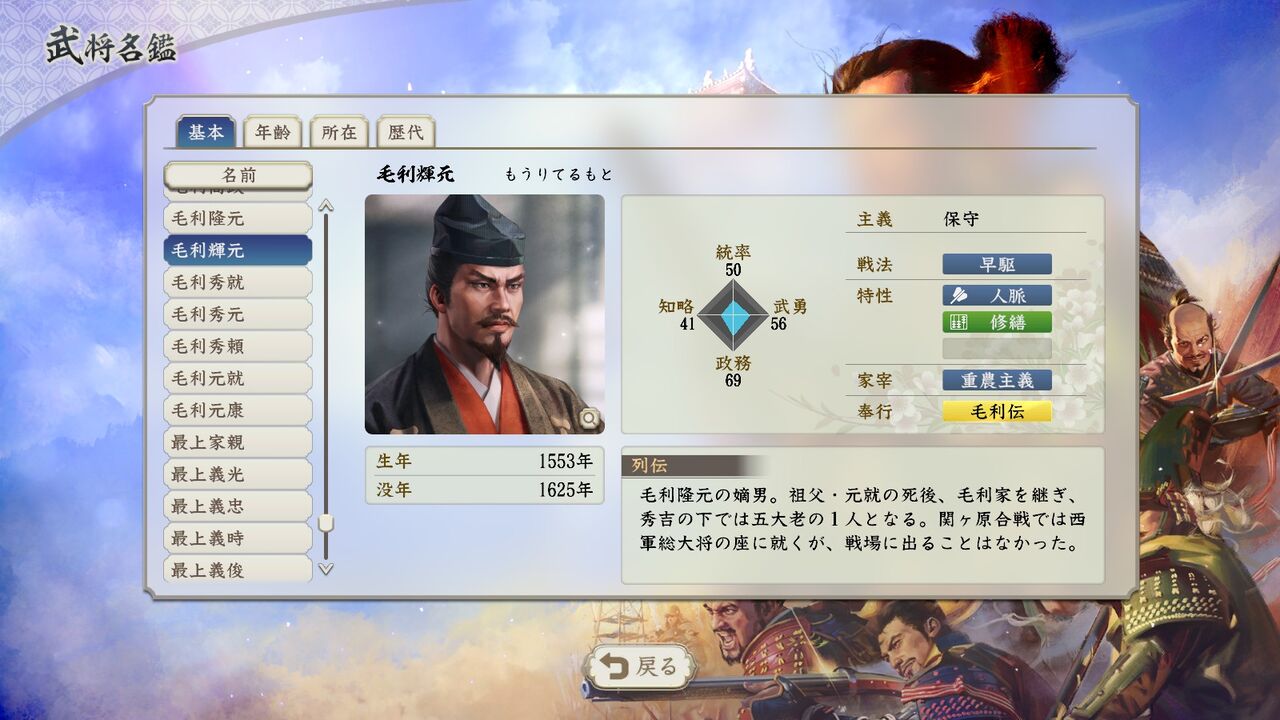Click the yellow 毛利伝 badge
The width and height of the screenshot is (1280, 720).
(x=997, y=411)
